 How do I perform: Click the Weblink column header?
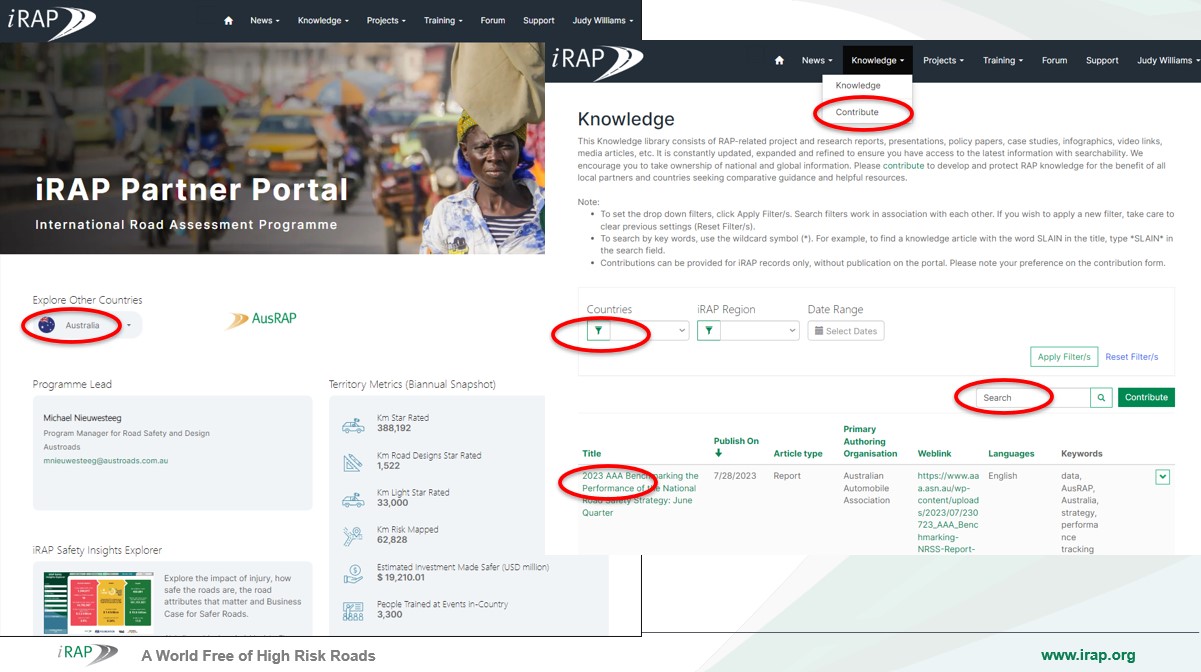(936, 453)
